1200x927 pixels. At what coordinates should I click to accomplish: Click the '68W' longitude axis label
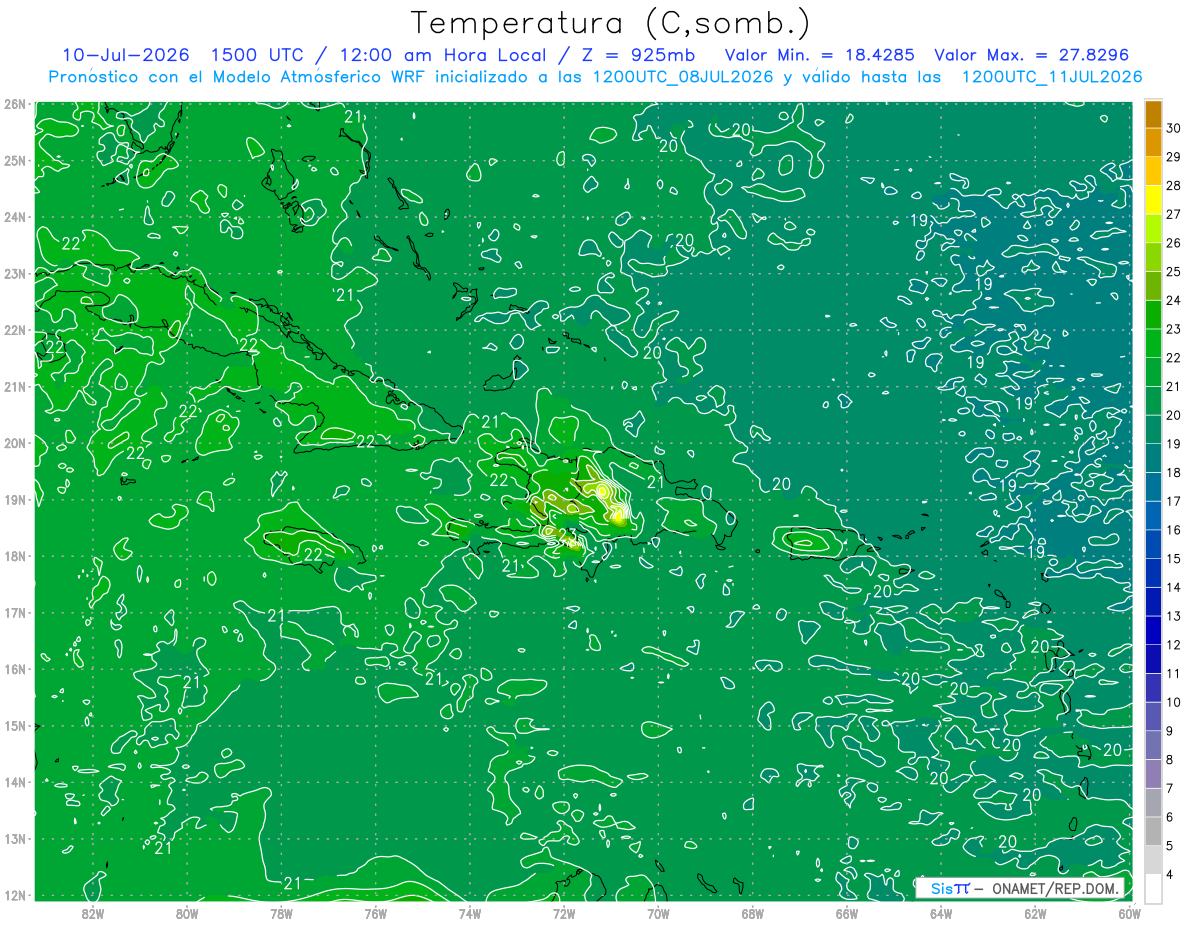(x=752, y=913)
